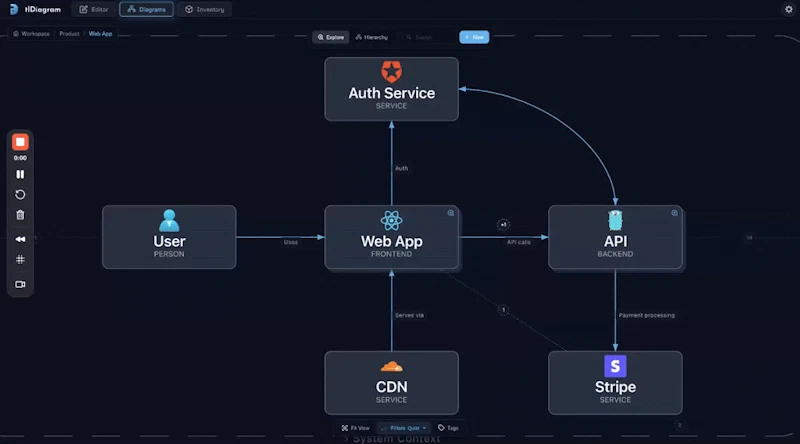Click Fit View button
This screenshot has height=444, width=800.
pyautogui.click(x=356, y=428)
